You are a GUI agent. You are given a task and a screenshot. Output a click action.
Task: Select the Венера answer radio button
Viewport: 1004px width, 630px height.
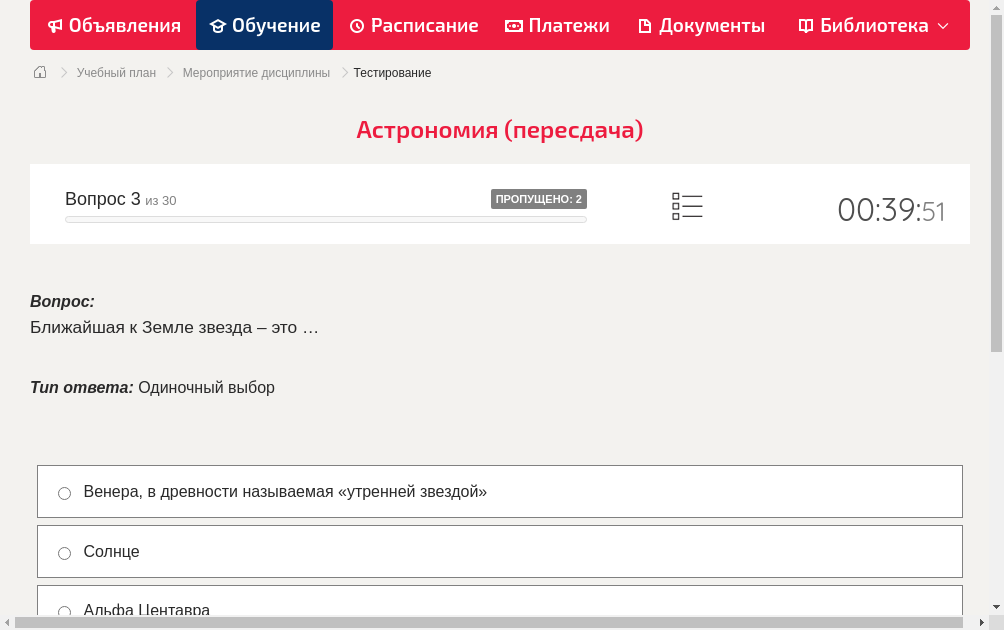point(64,492)
